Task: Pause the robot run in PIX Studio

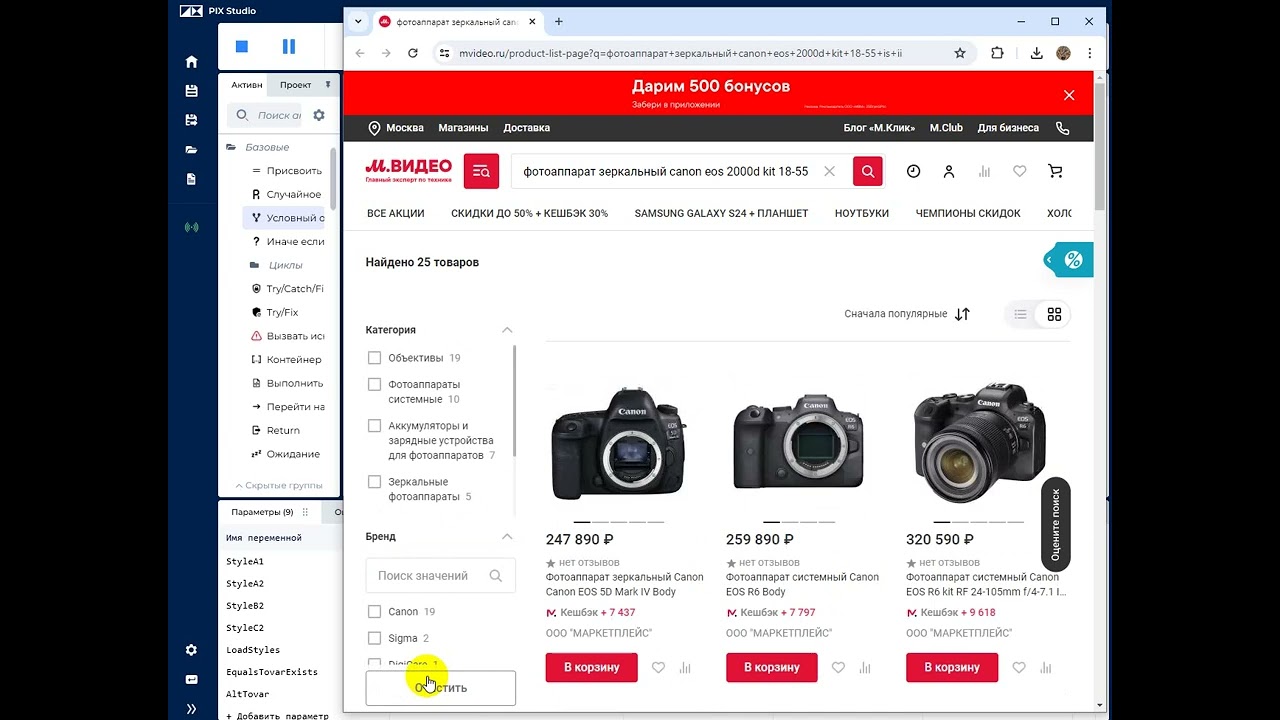Action: coord(289,46)
